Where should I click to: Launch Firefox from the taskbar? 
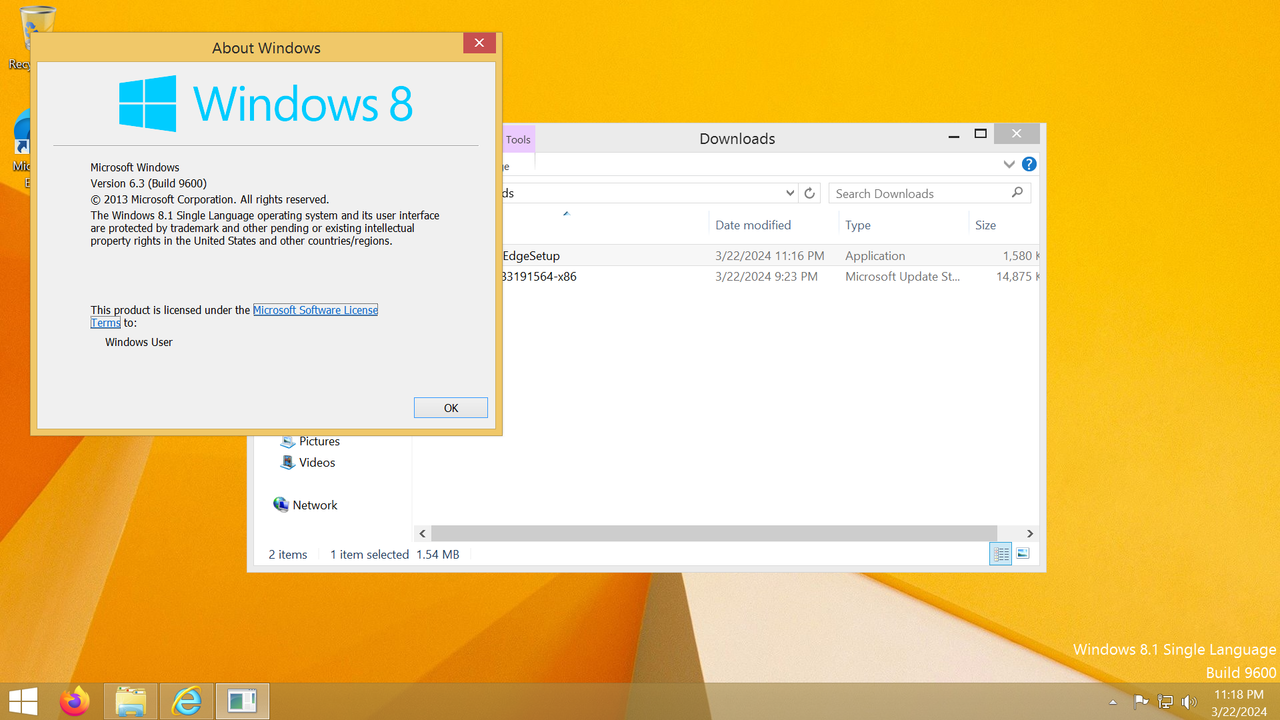[76, 700]
